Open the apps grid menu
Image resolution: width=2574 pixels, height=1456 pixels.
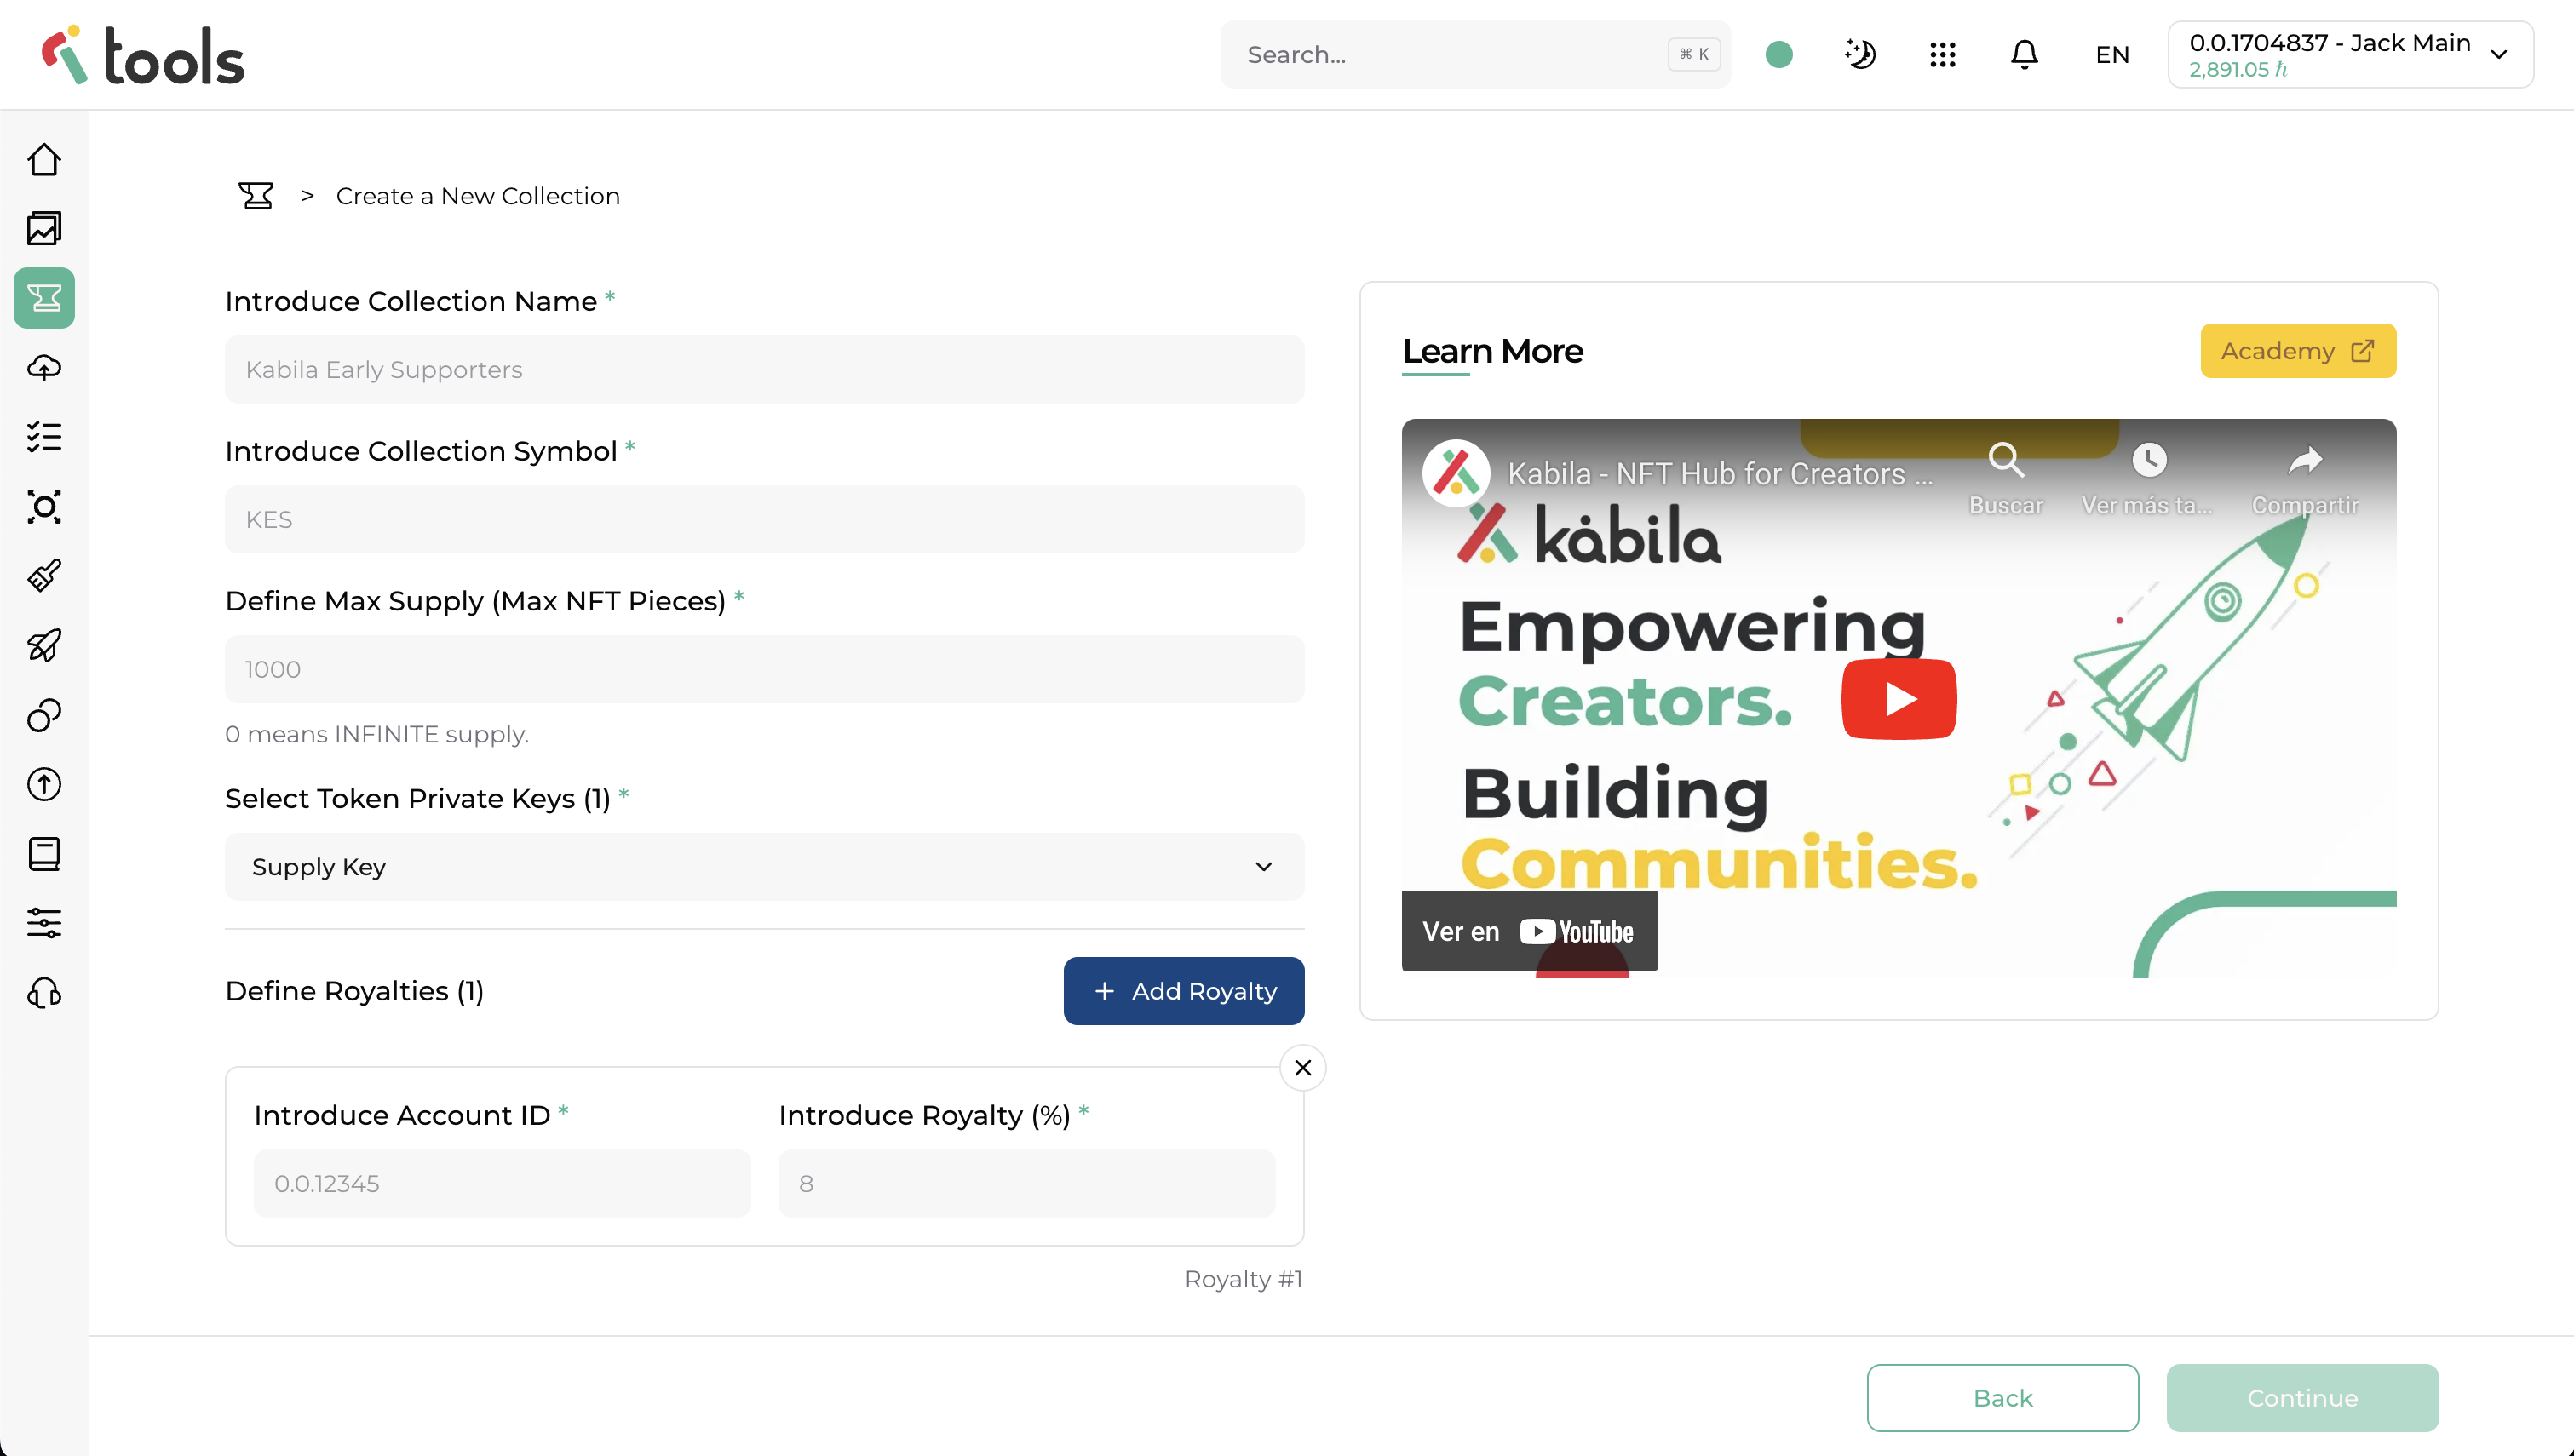pyautogui.click(x=1942, y=54)
